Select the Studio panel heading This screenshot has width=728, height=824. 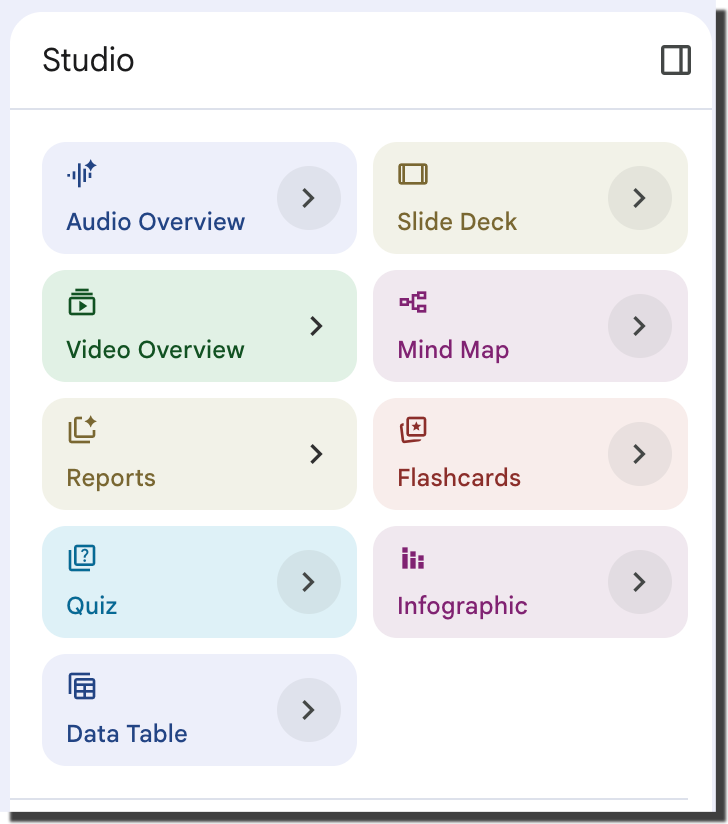pos(88,60)
